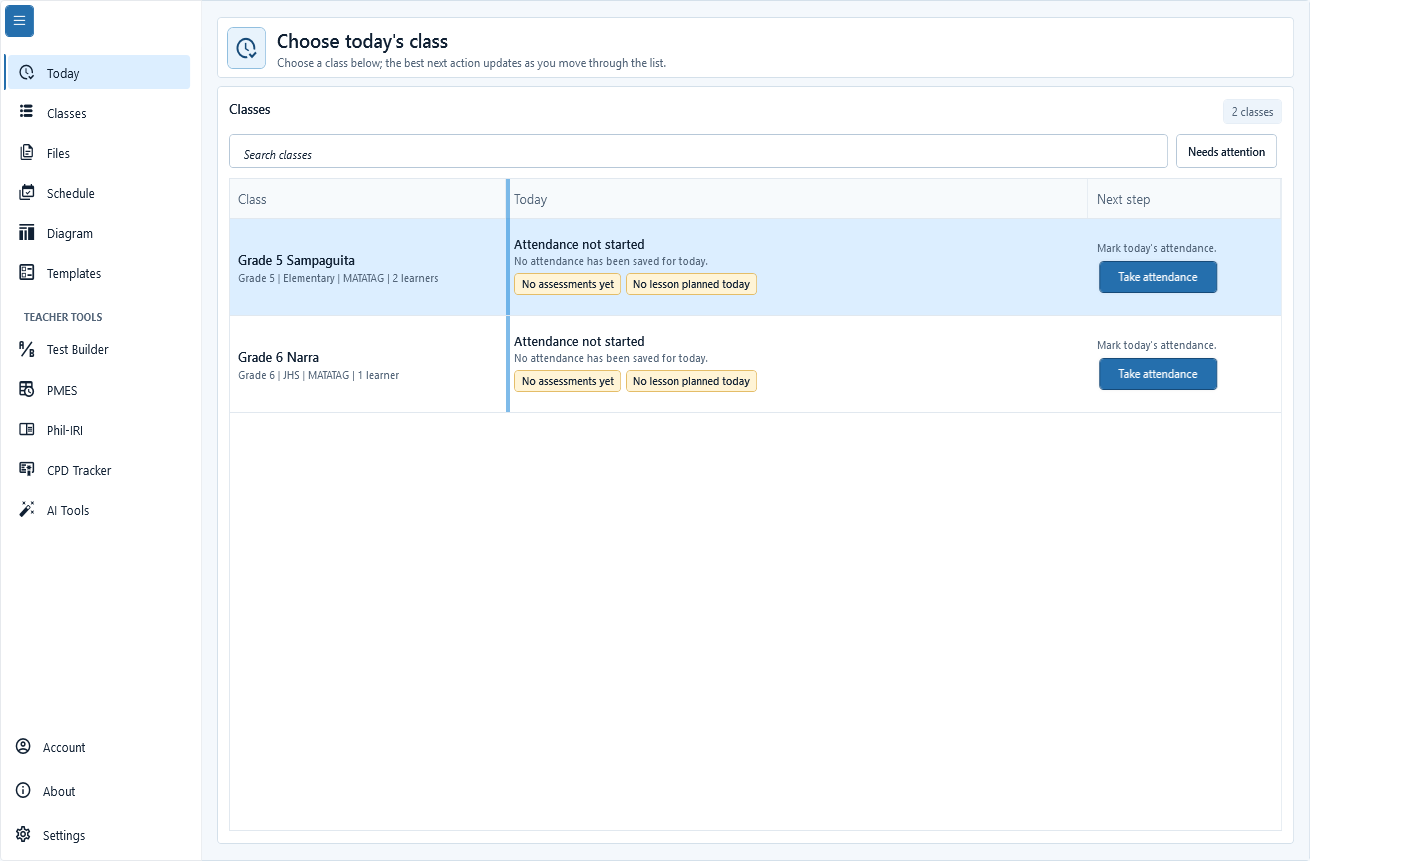Click the About info icon

23,790
